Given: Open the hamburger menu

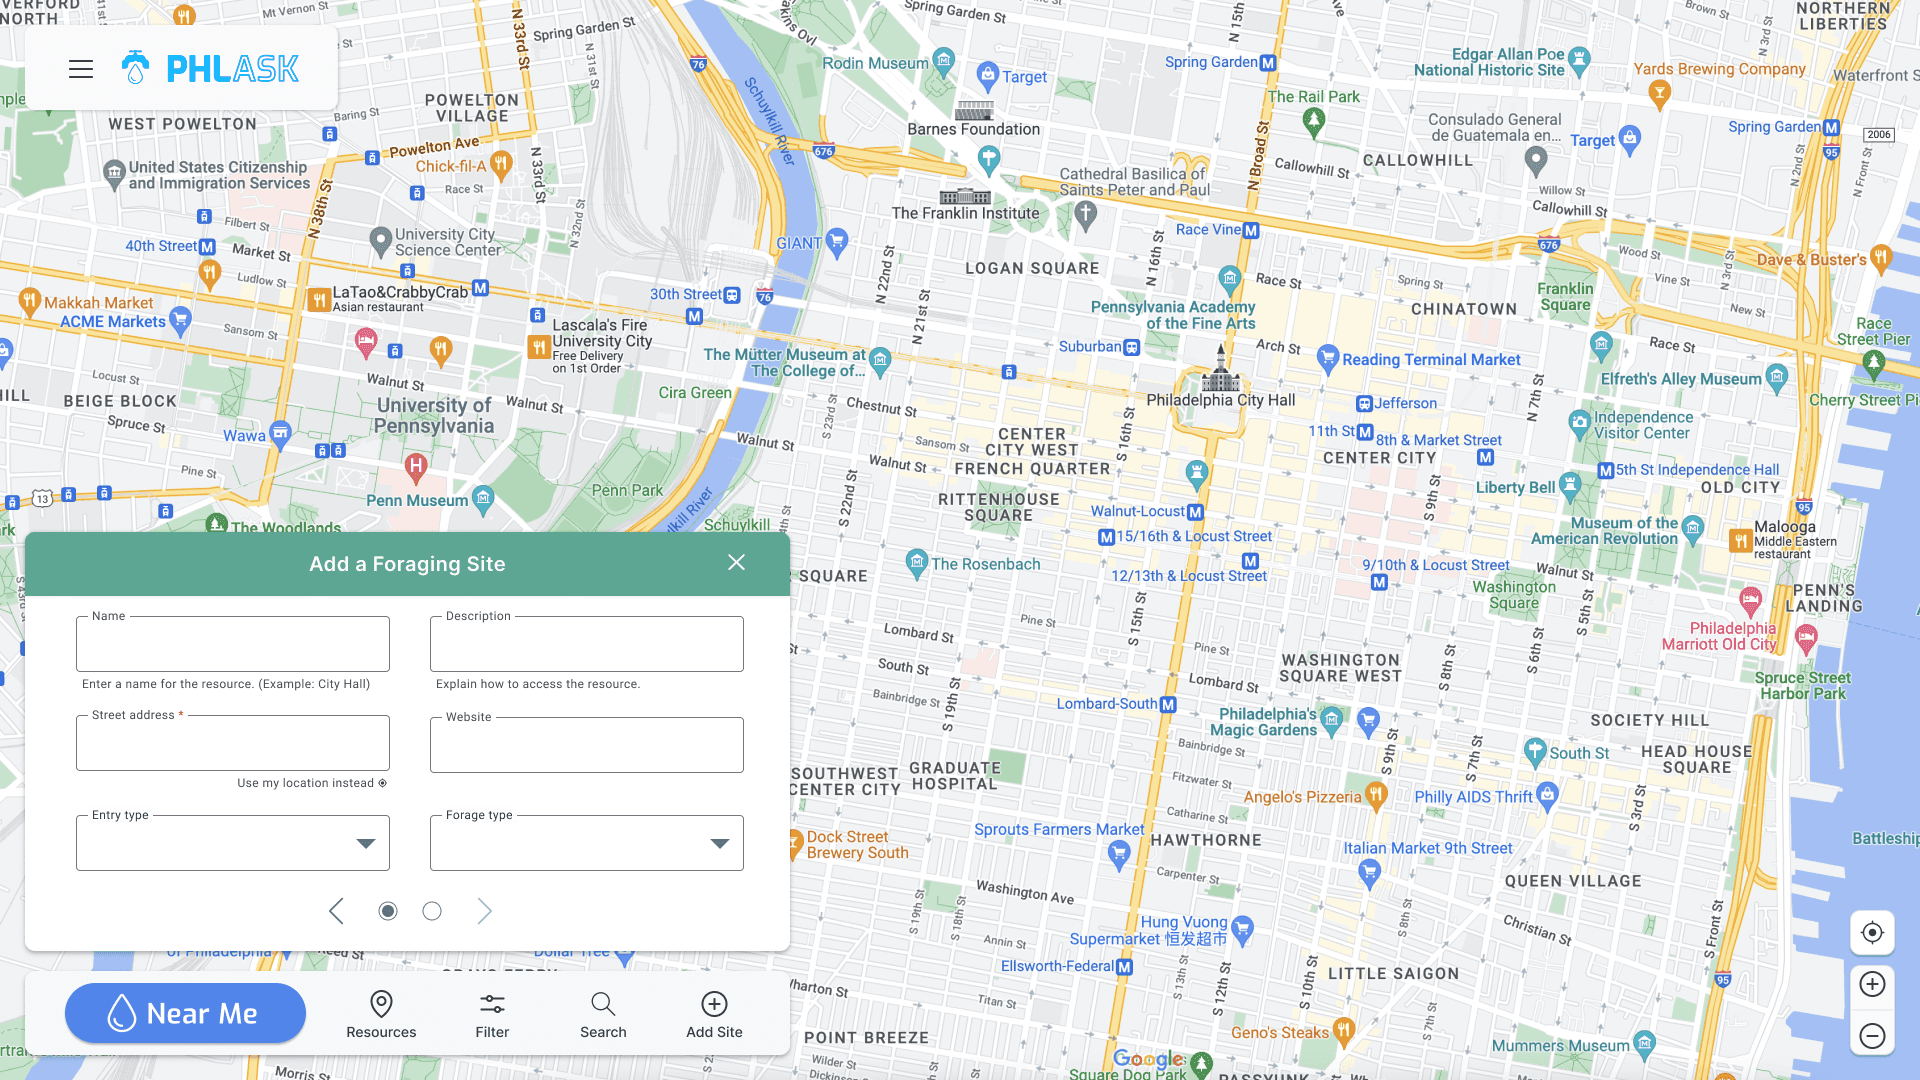Looking at the screenshot, I should pyautogui.click(x=81, y=69).
